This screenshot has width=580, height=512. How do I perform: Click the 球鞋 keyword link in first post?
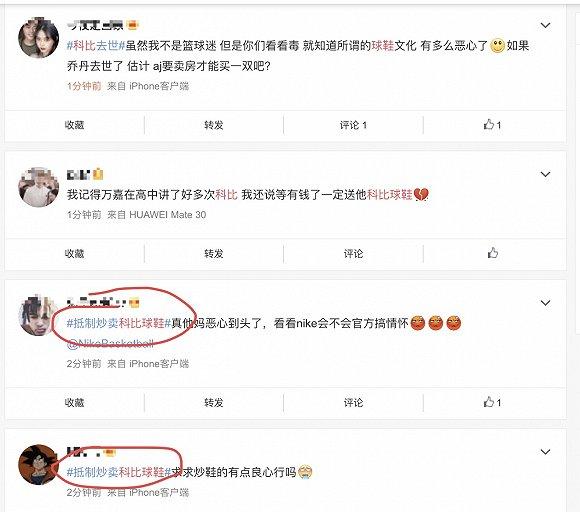[x=383, y=46]
